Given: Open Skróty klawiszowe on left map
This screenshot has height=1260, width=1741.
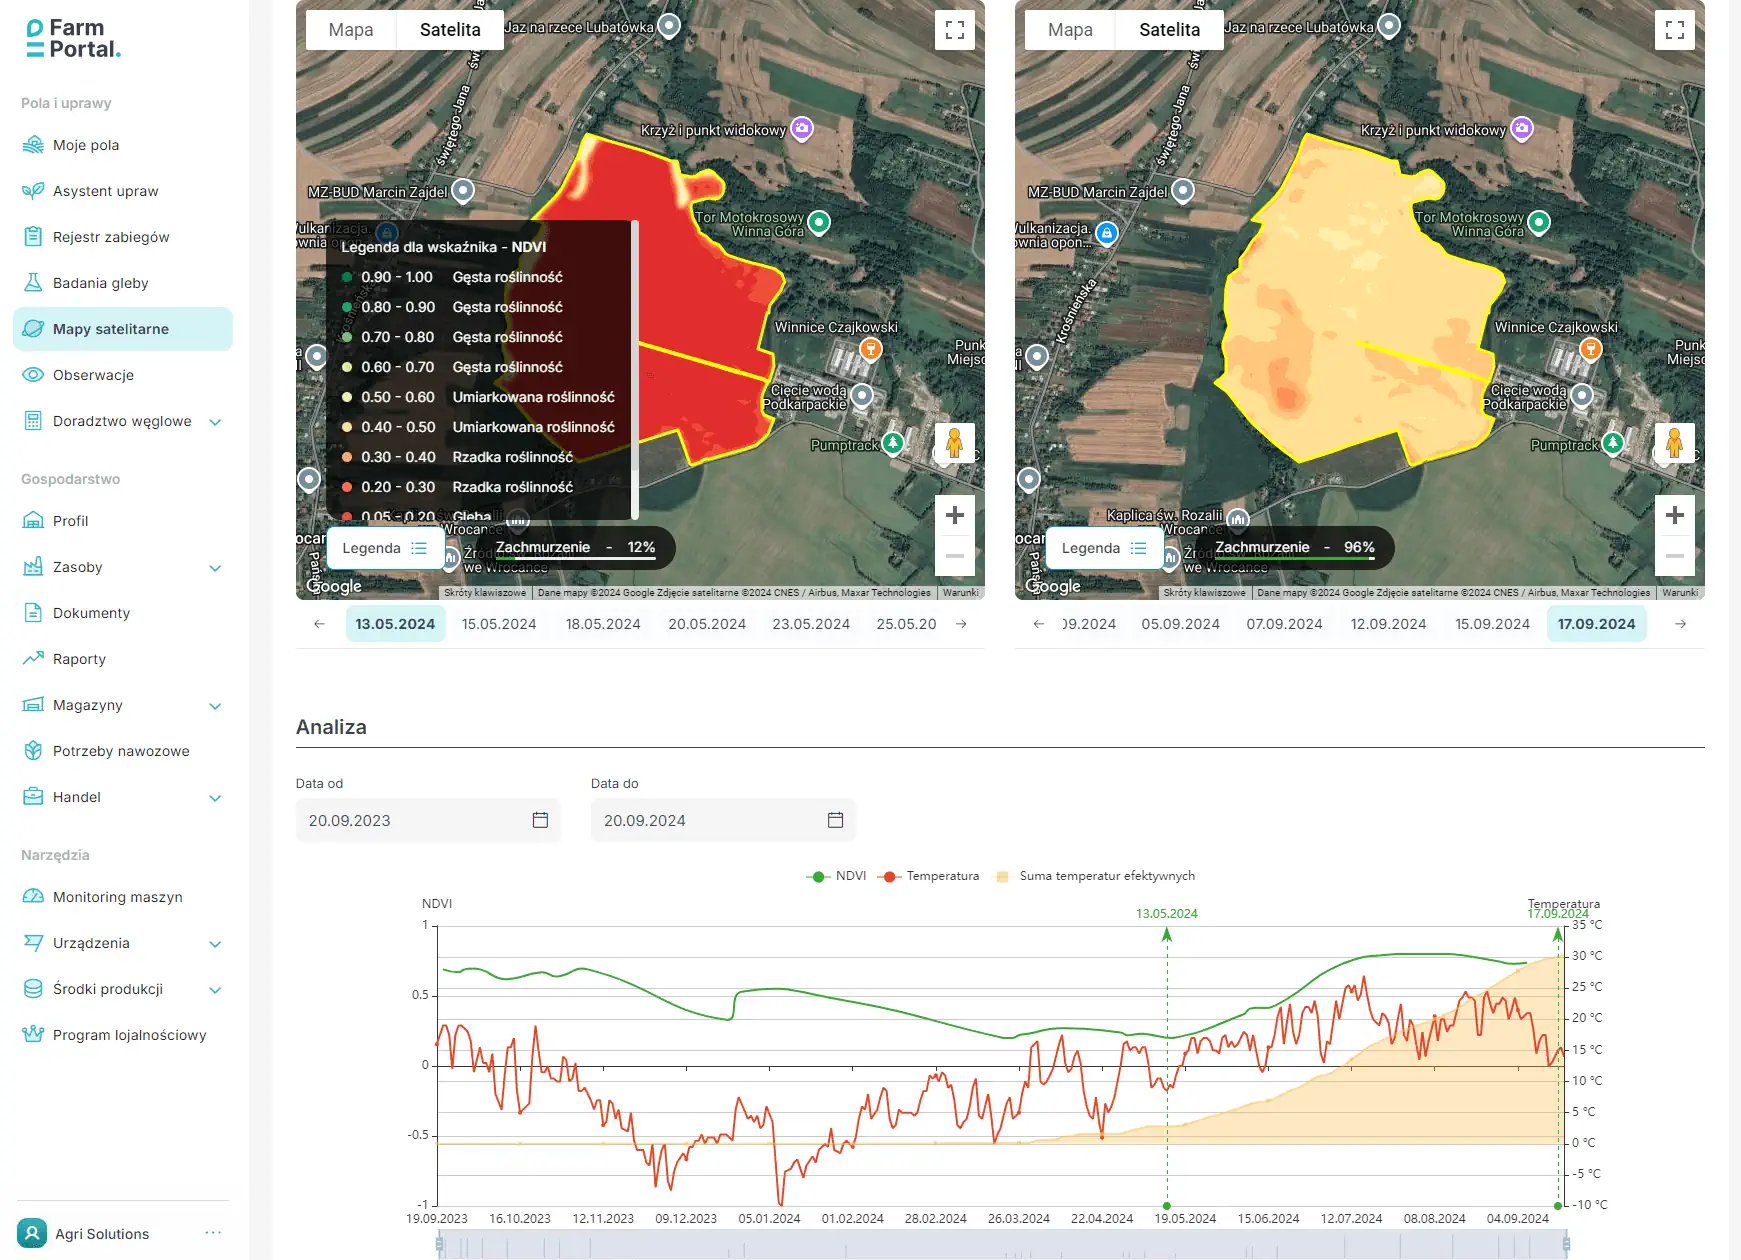Looking at the screenshot, I should (x=485, y=593).
